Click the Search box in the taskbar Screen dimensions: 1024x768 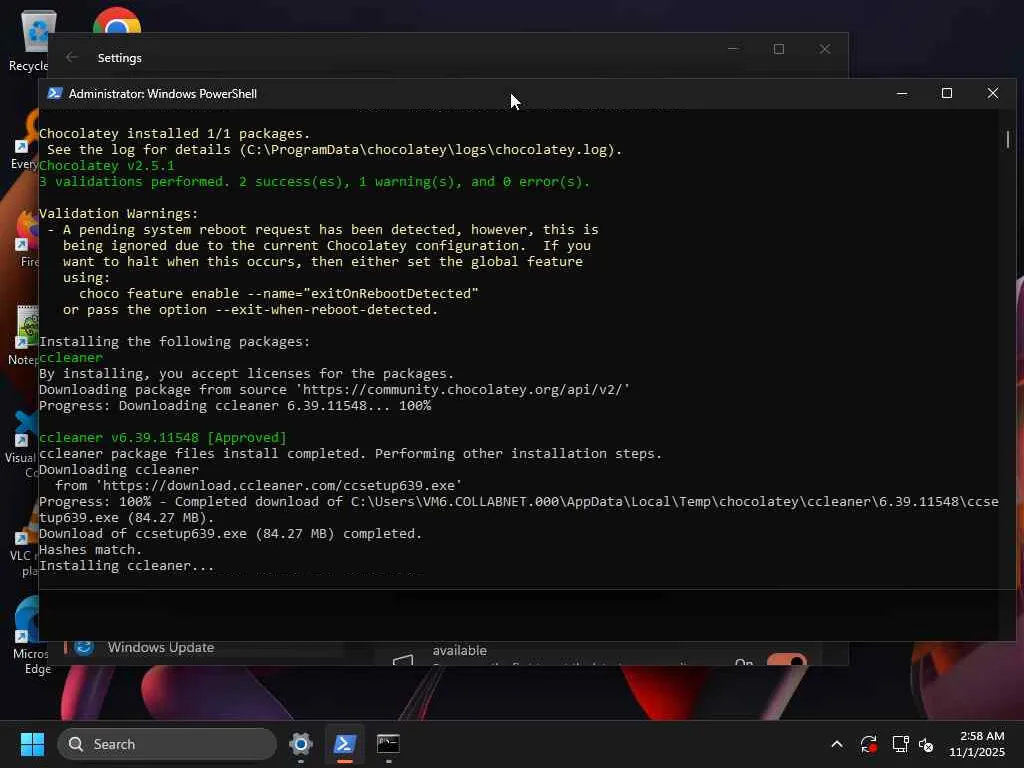(x=167, y=744)
